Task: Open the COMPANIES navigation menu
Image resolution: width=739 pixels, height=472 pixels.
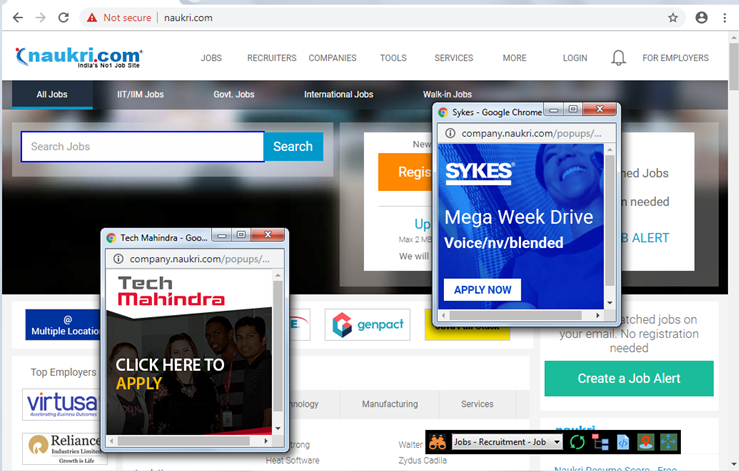Action: (333, 58)
